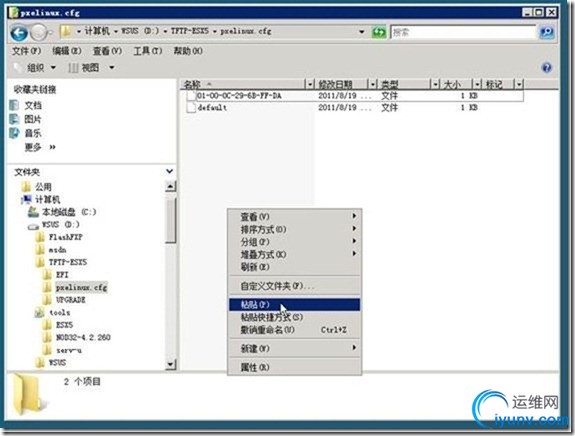575x436 pixels.
Task: Open the 视图 dropdown arrow
Action: 112,68
